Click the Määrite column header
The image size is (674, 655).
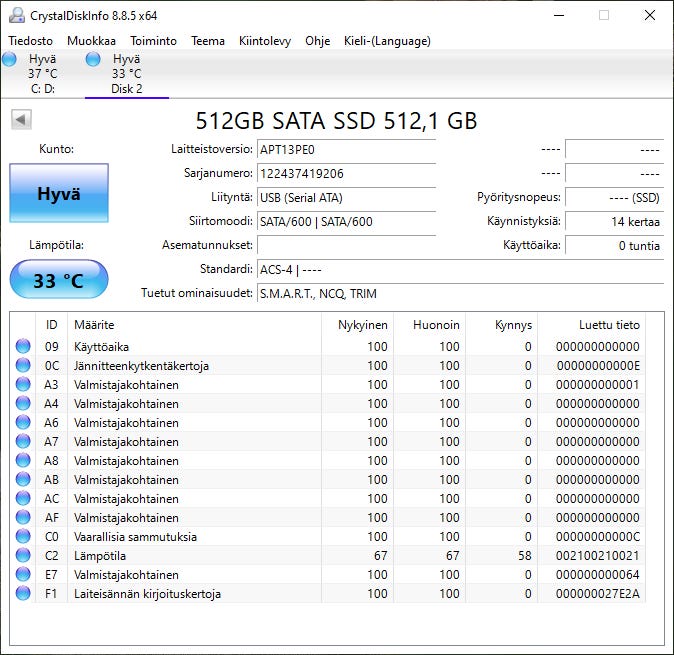tap(94, 325)
